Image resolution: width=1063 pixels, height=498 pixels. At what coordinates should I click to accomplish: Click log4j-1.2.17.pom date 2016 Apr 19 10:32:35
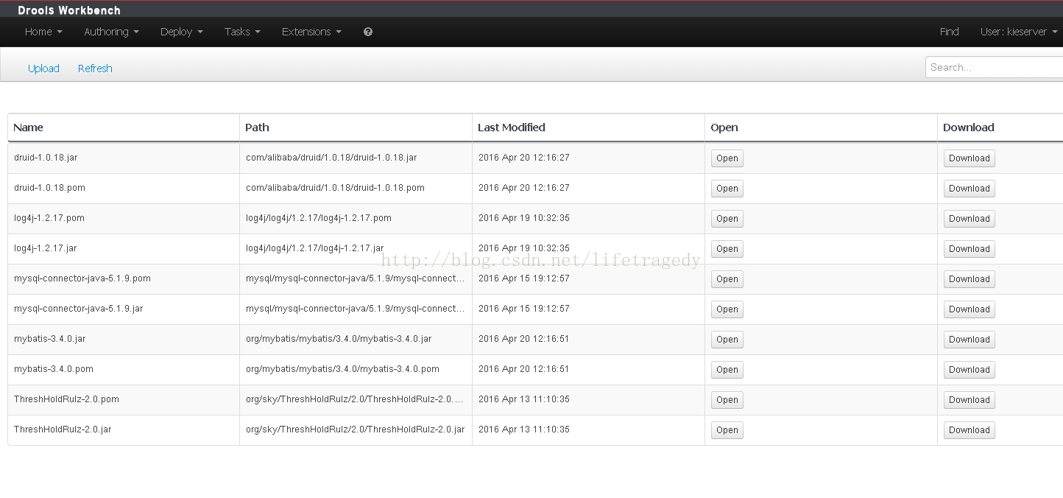pos(523,218)
